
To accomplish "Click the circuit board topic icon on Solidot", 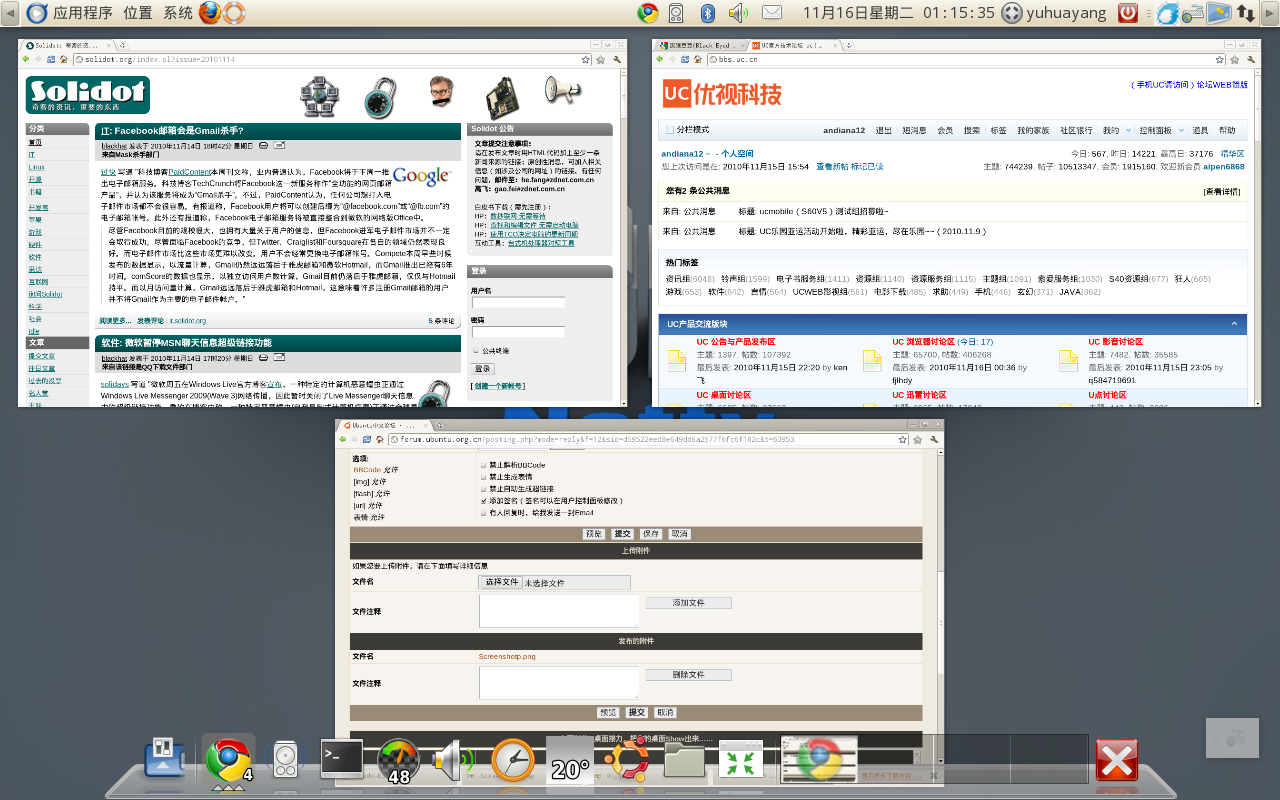I will point(502,96).
